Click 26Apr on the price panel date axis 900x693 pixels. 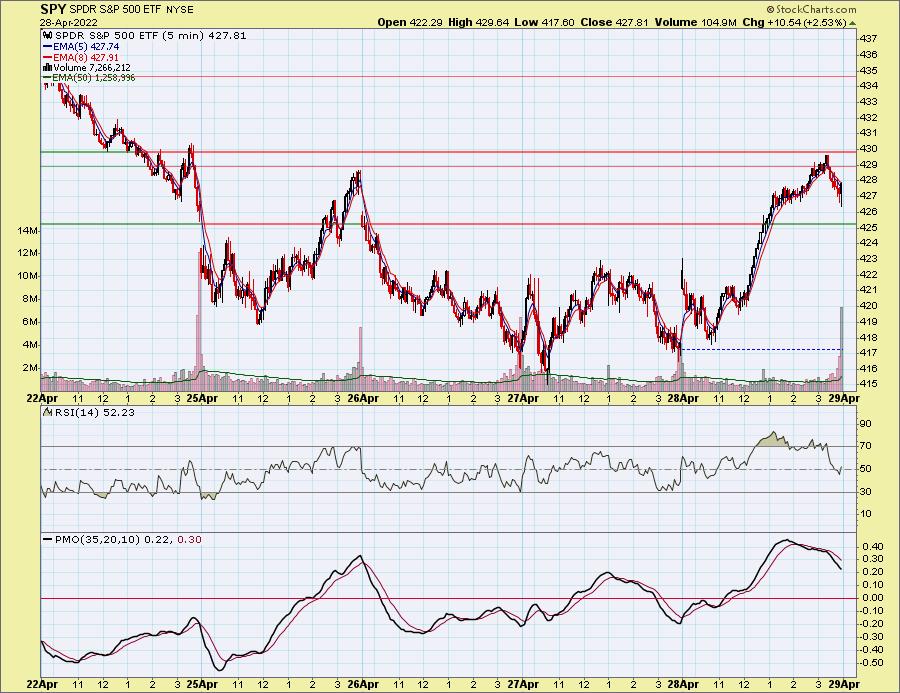(x=363, y=398)
